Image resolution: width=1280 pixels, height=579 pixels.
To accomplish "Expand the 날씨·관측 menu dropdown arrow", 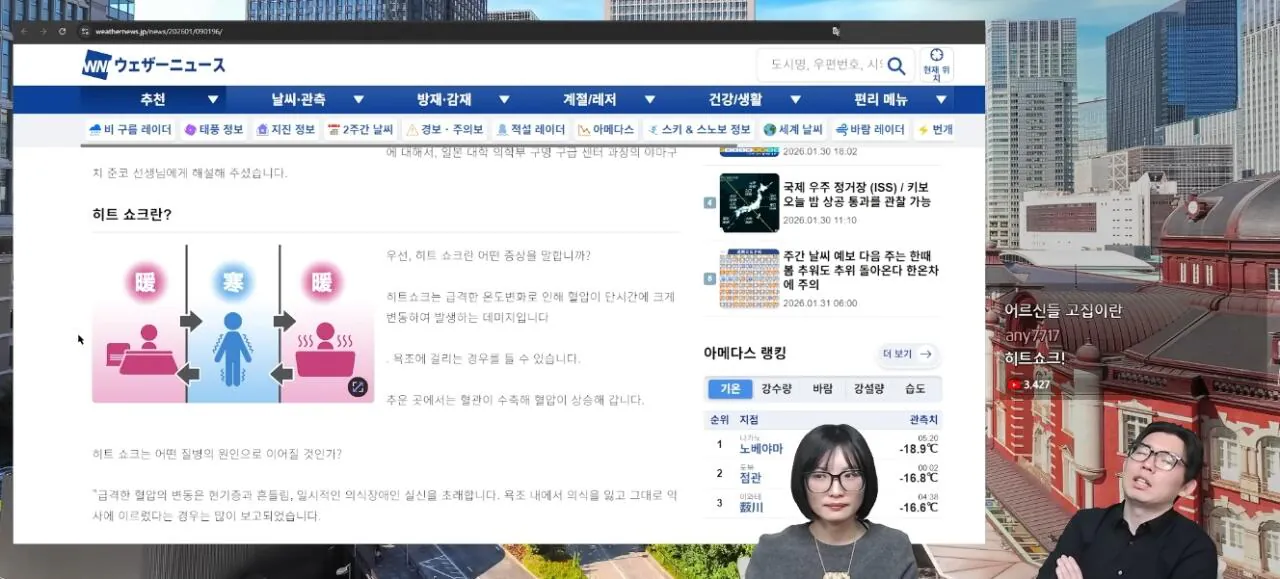I will 358,100.
